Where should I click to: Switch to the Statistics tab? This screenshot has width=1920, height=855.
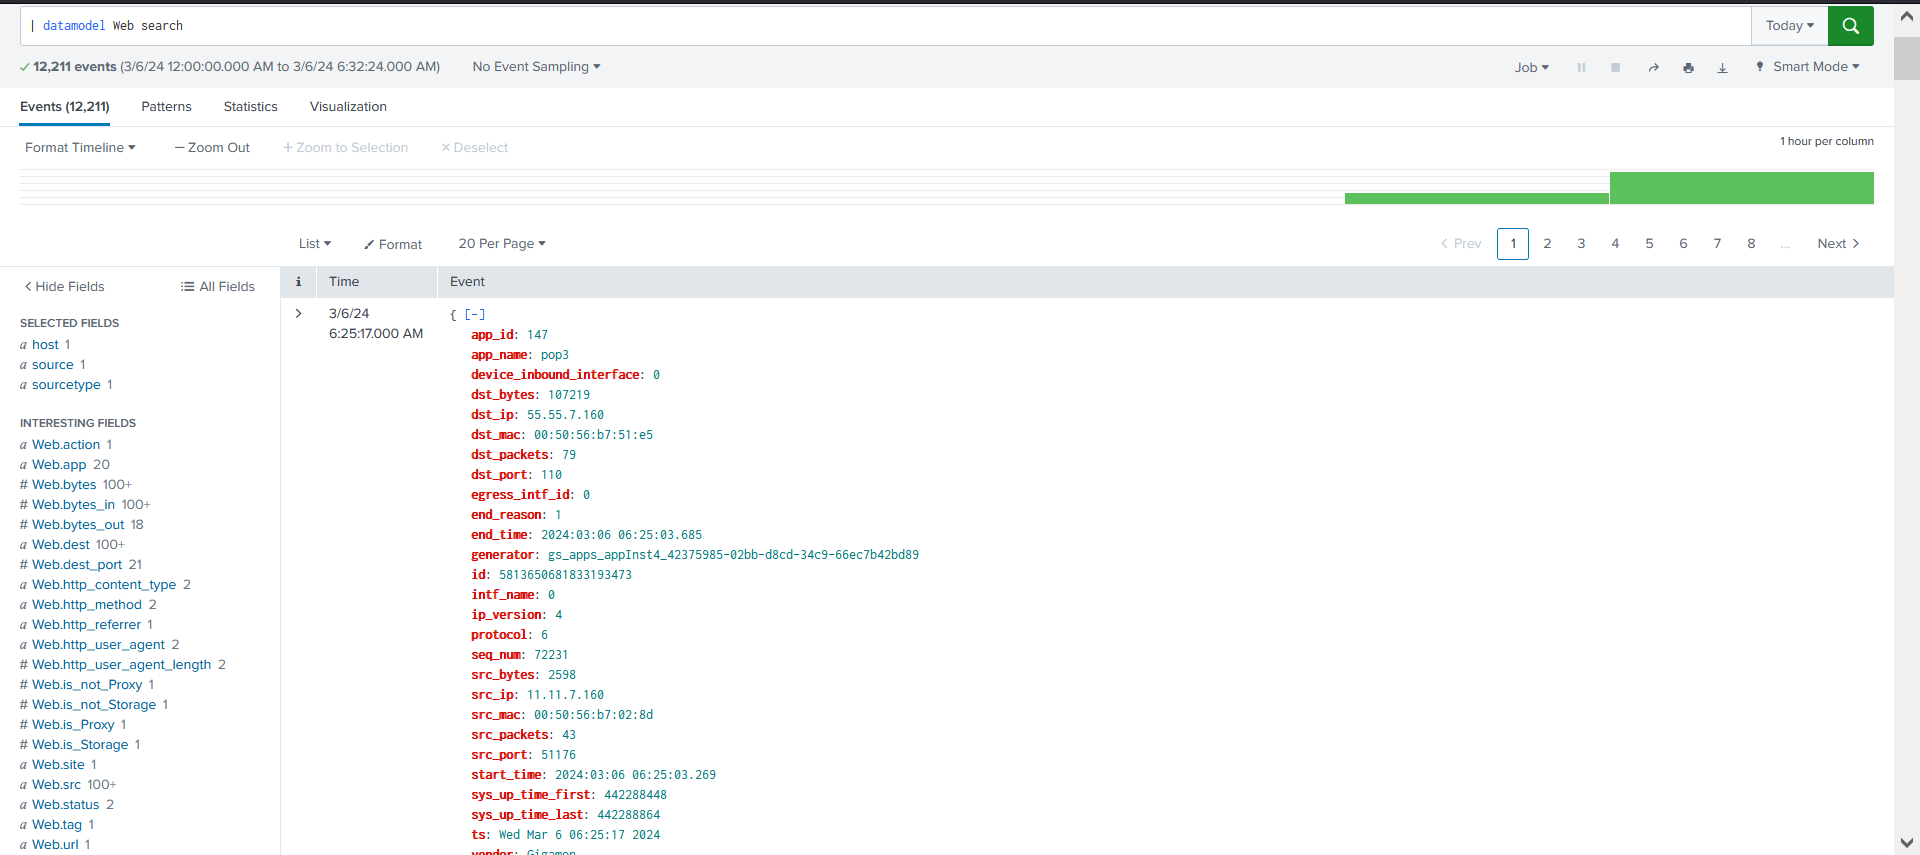(x=250, y=107)
